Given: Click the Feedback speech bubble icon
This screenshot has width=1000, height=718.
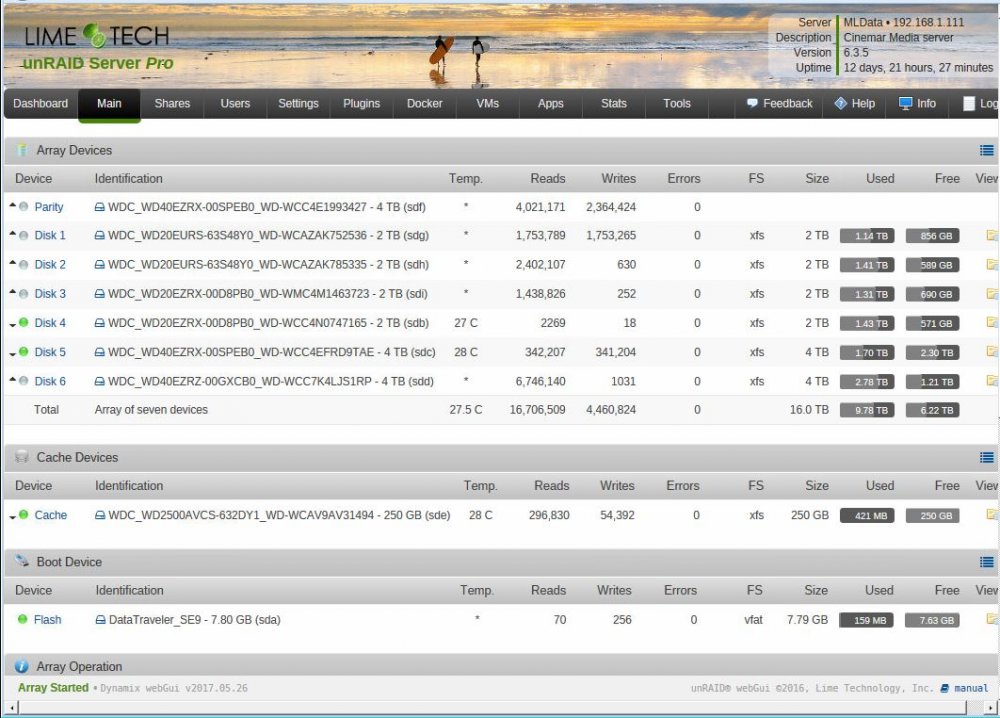Looking at the screenshot, I should (752, 103).
